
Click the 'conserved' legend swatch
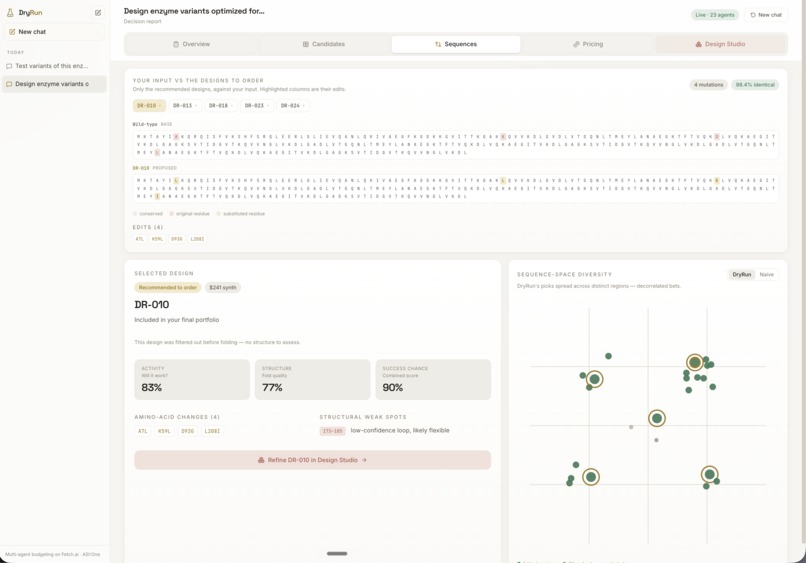[135, 214]
